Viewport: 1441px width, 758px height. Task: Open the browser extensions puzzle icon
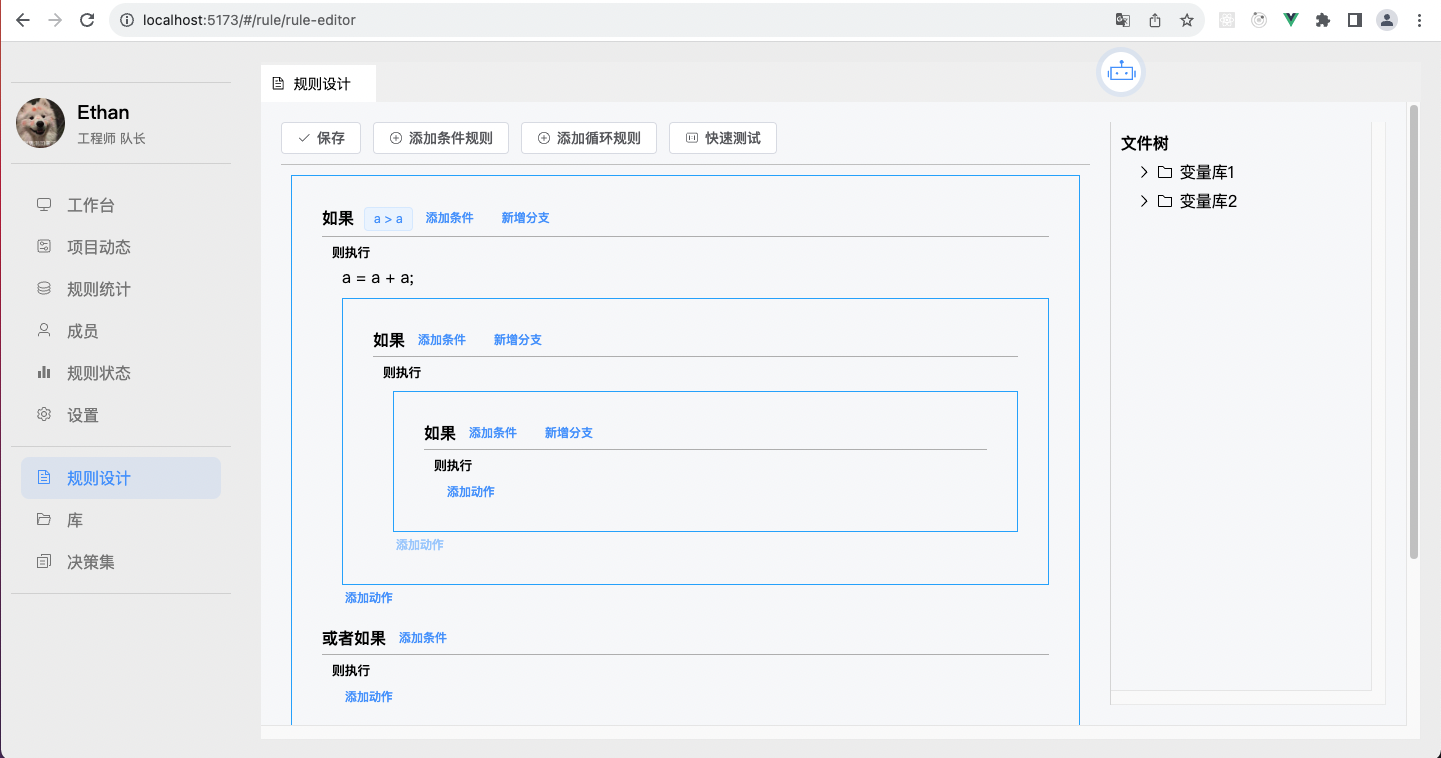coord(1323,20)
